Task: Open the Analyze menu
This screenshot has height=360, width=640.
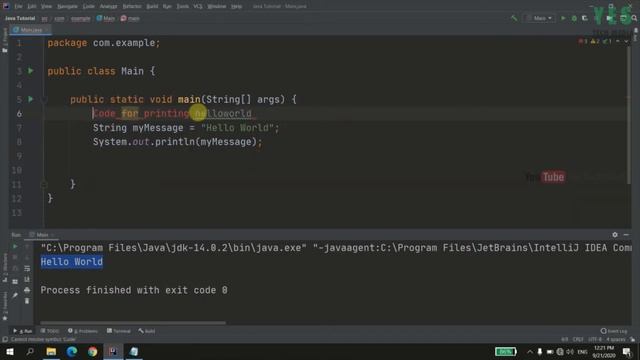Action: [108, 6]
